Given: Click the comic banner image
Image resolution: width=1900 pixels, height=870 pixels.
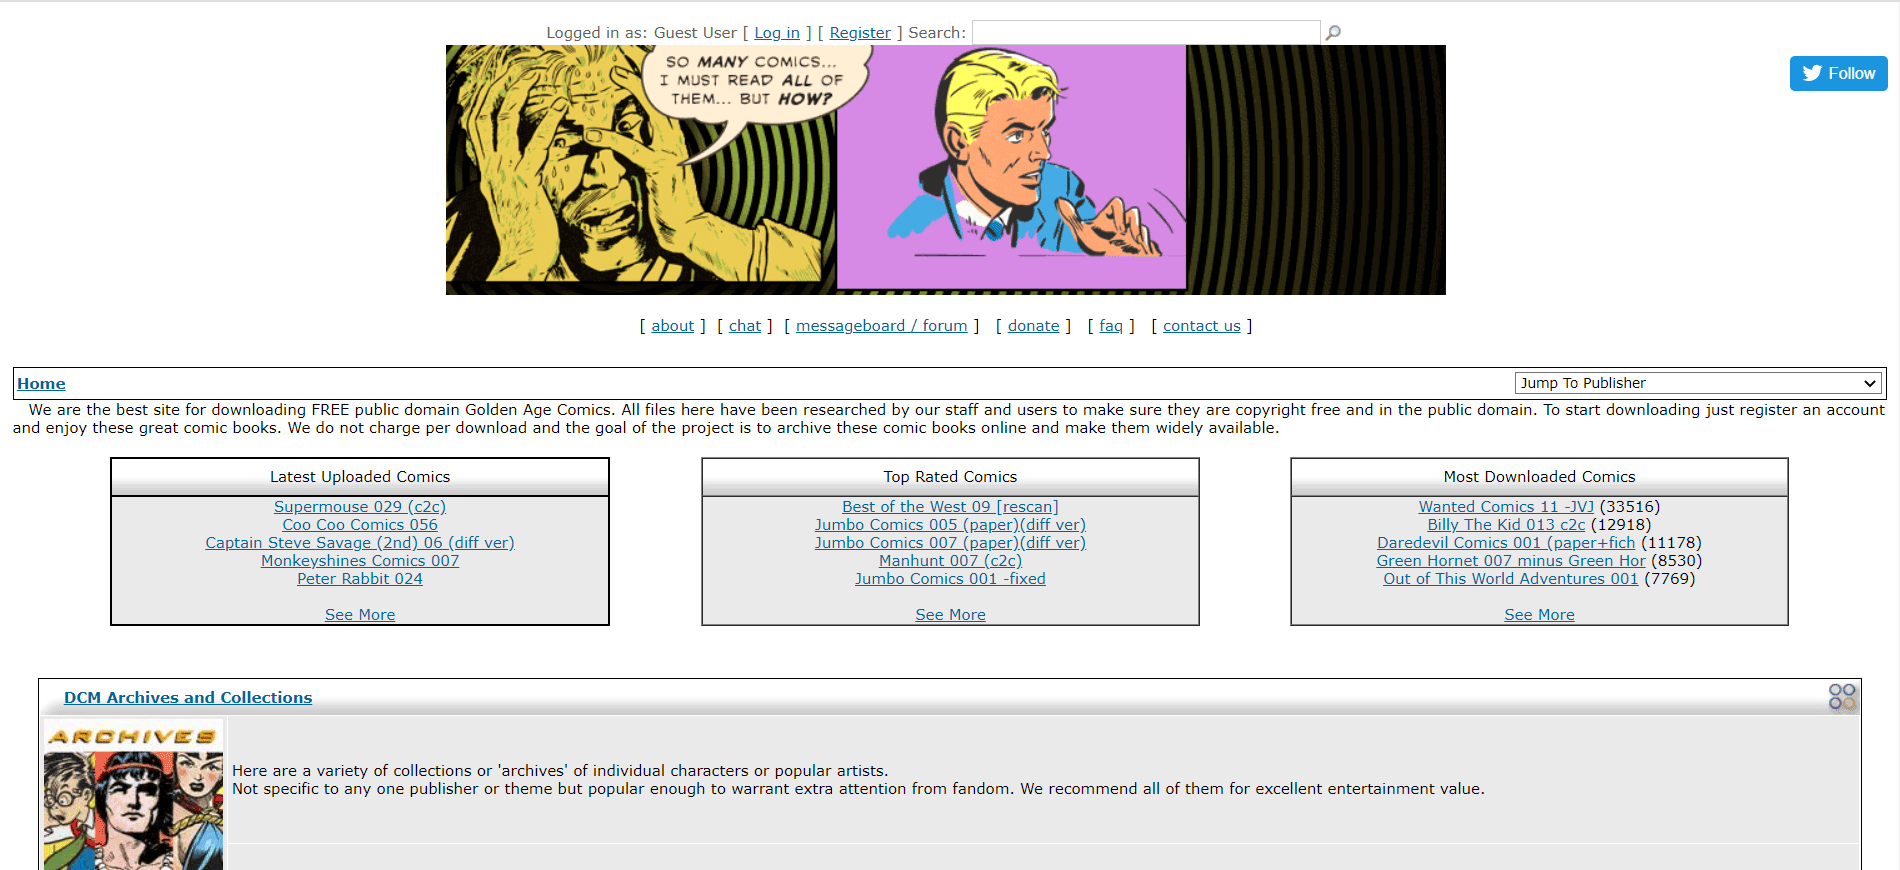Looking at the screenshot, I should pyautogui.click(x=945, y=170).
